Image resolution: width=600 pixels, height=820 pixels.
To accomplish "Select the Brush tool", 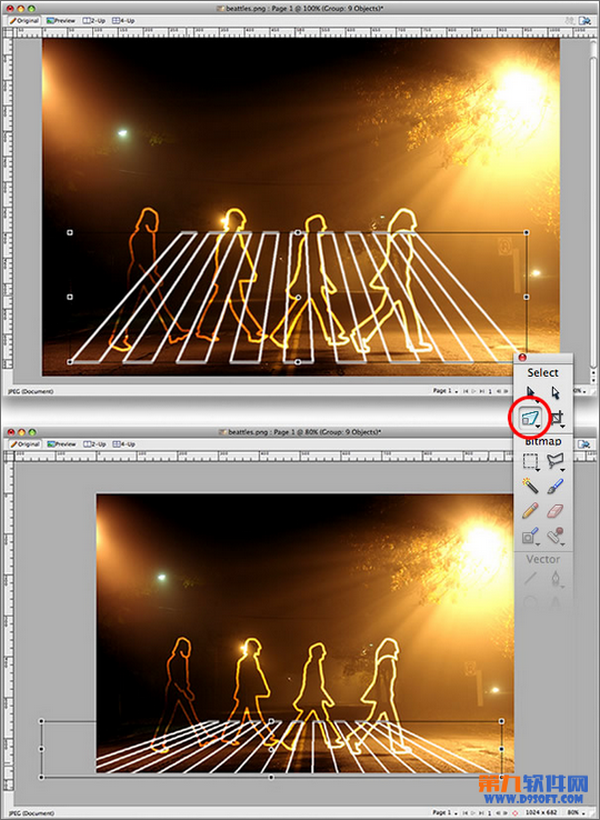I will coord(557,486).
